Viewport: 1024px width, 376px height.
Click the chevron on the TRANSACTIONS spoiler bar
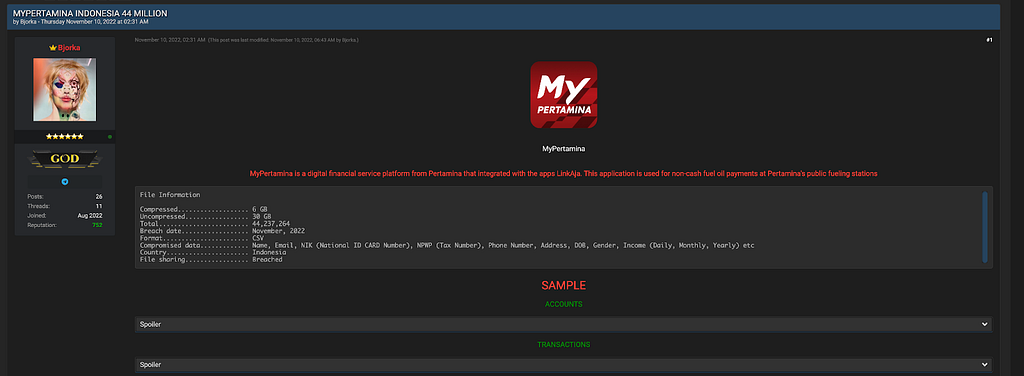[985, 364]
